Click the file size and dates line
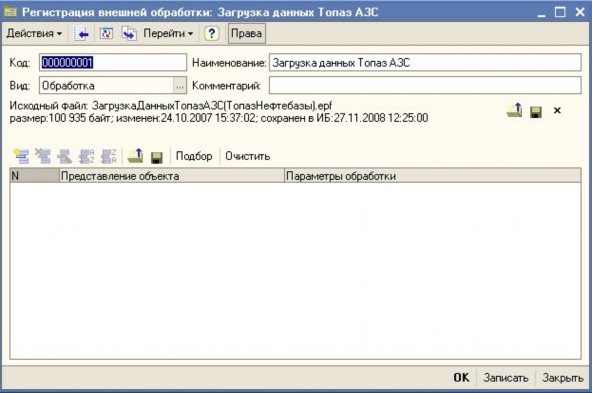The height and width of the screenshot is (393, 592). pyautogui.click(x=219, y=118)
